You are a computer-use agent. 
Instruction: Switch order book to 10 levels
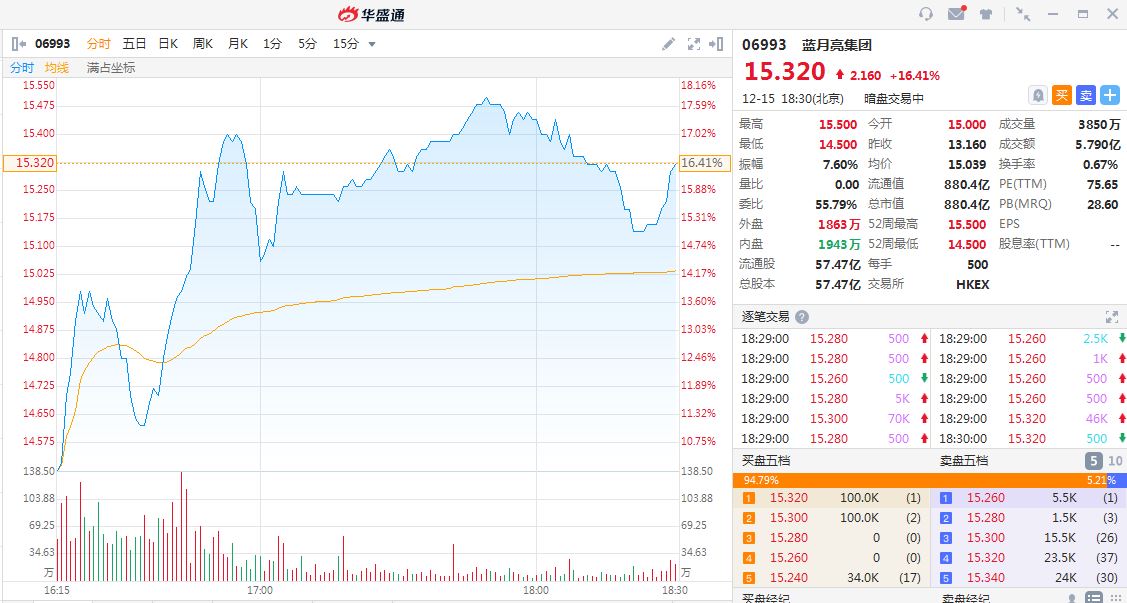point(1115,460)
